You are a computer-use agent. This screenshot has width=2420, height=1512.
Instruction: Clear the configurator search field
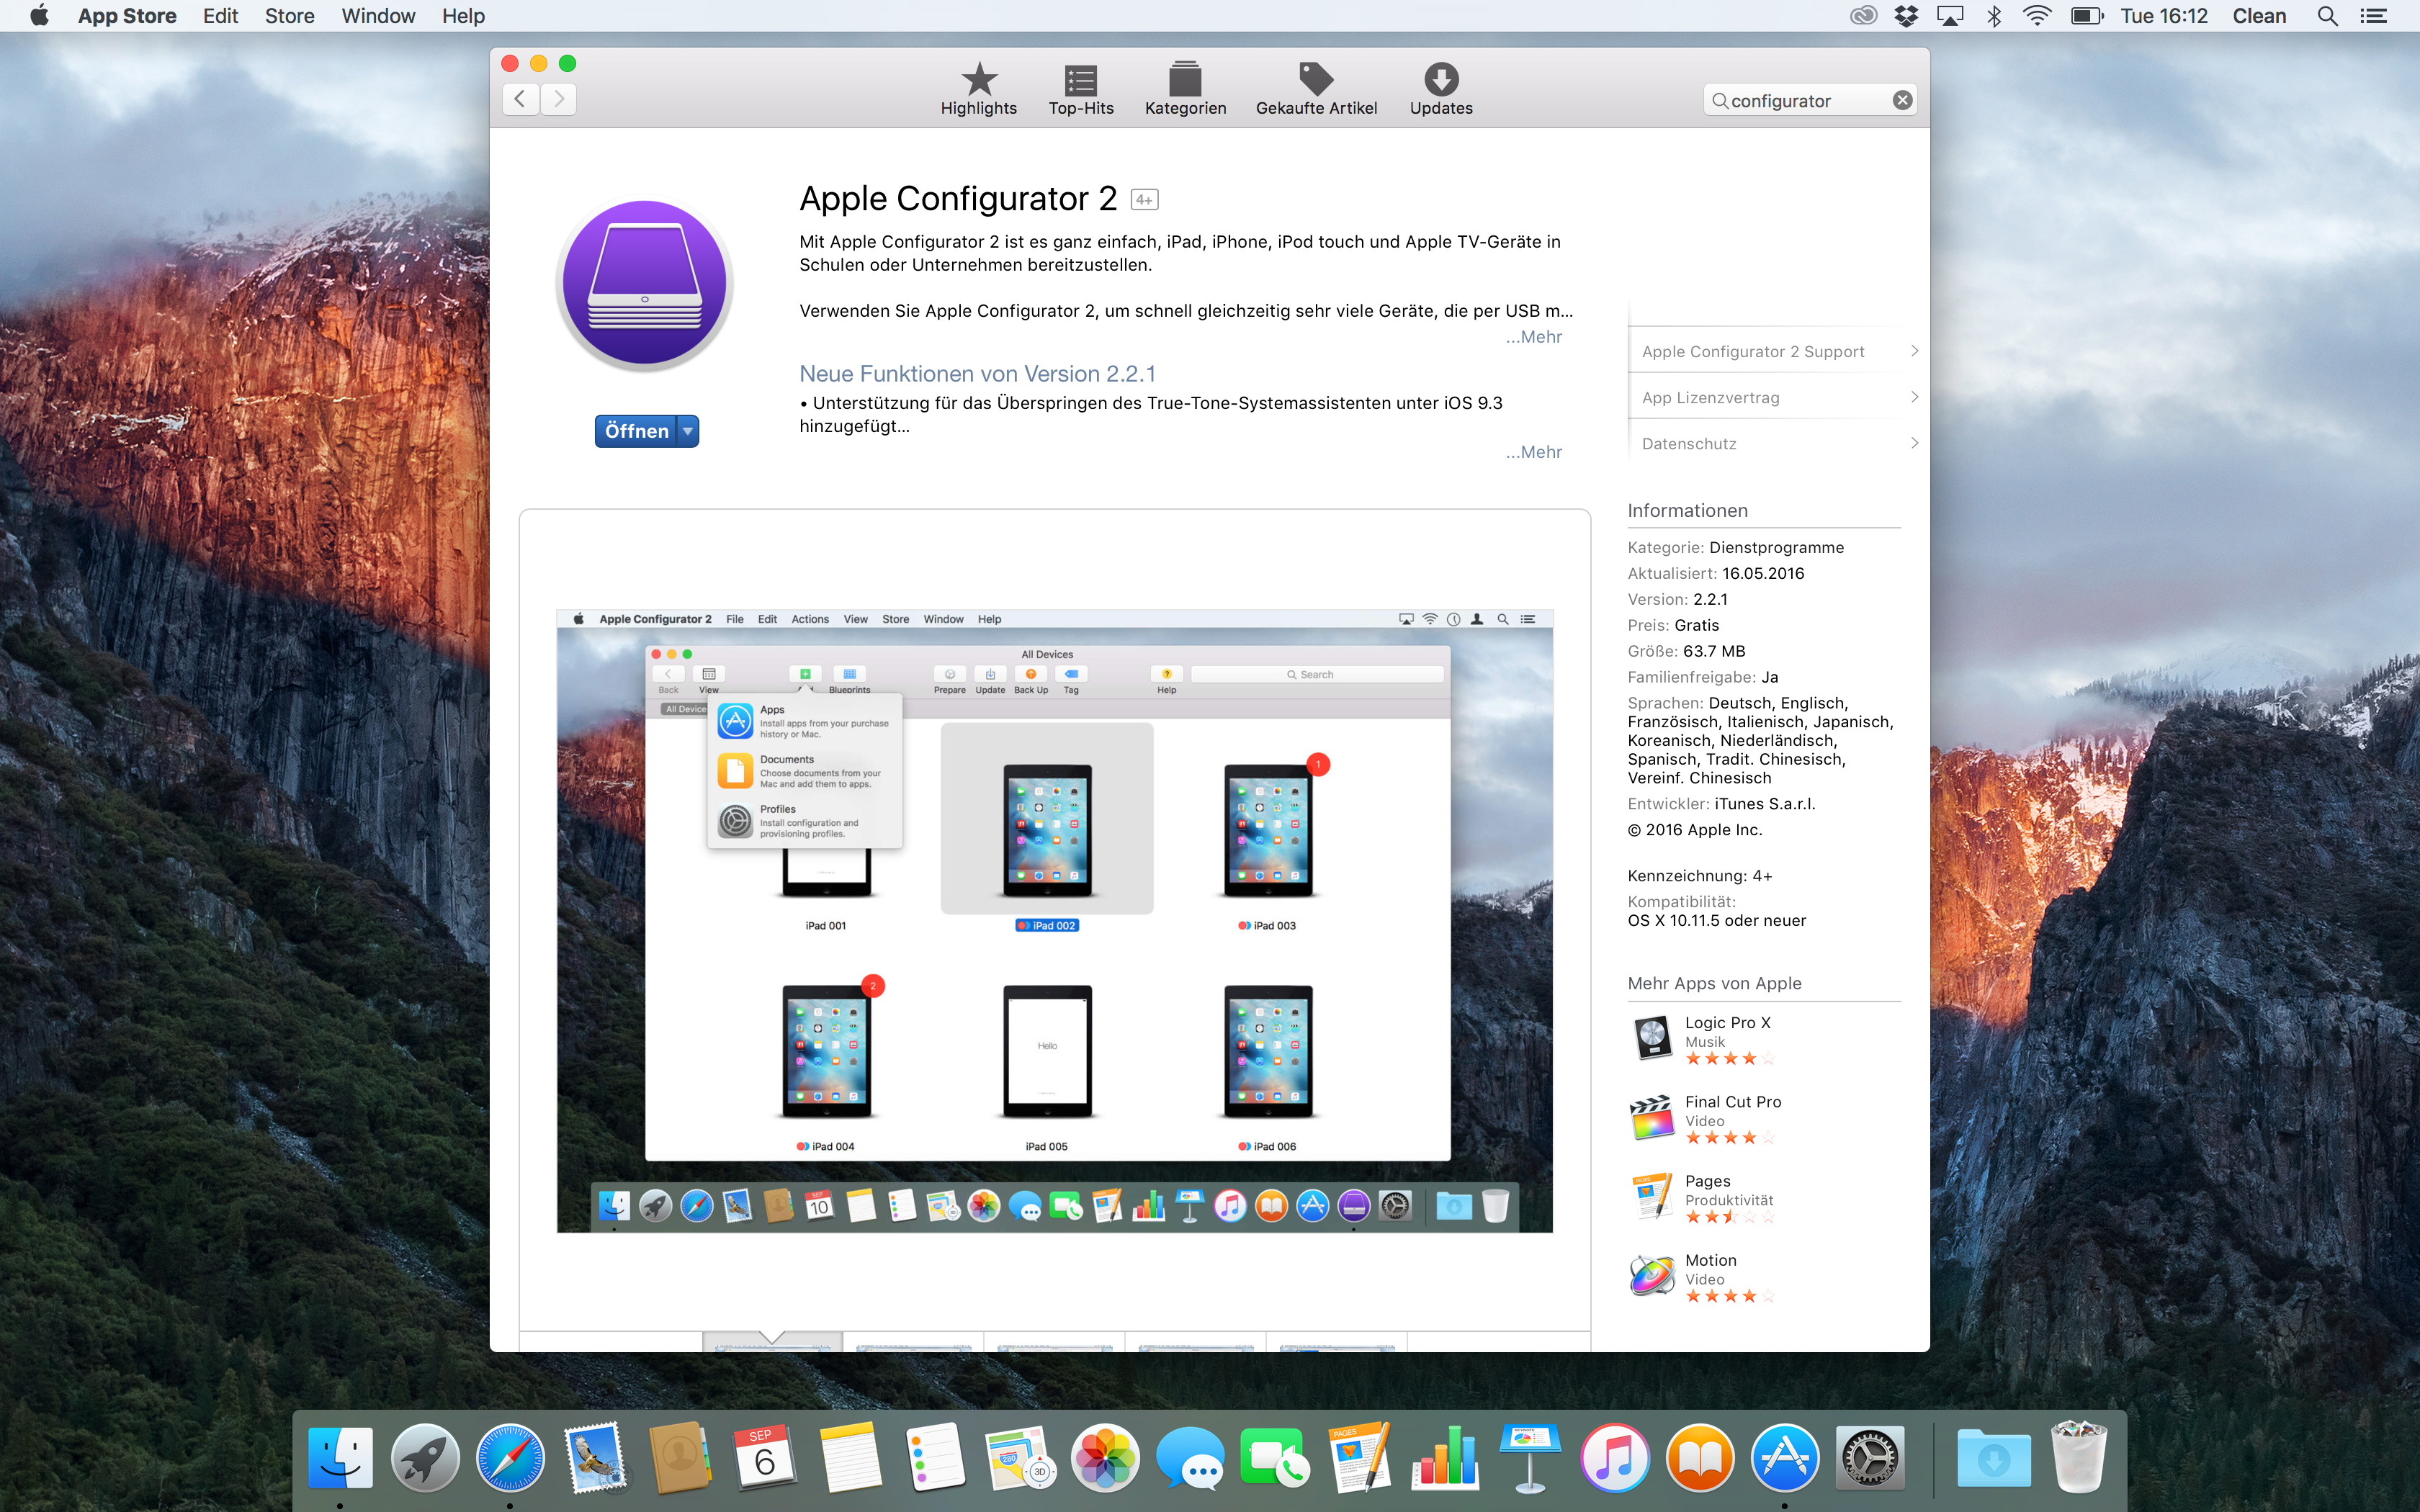[x=1902, y=100]
